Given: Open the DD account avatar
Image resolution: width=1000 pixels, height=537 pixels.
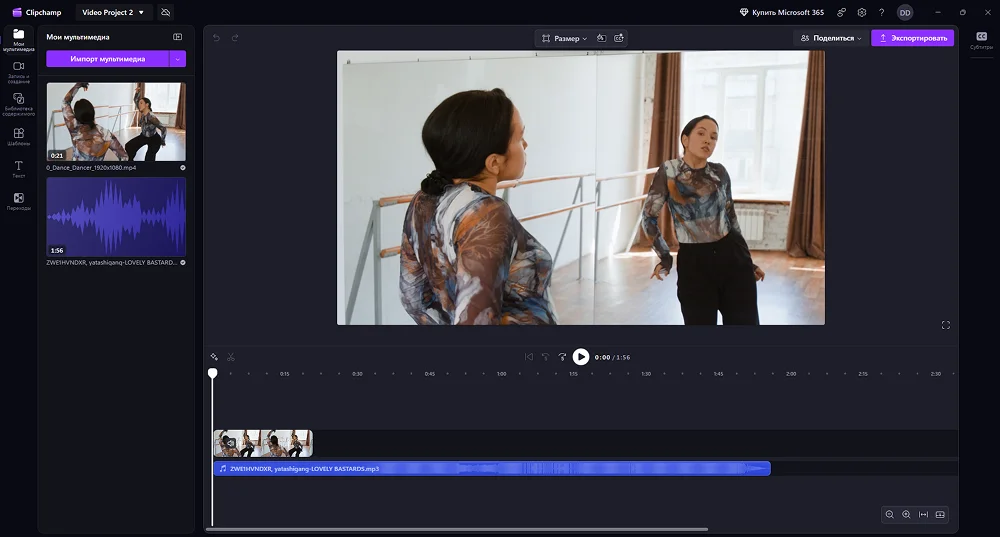Looking at the screenshot, I should [905, 12].
